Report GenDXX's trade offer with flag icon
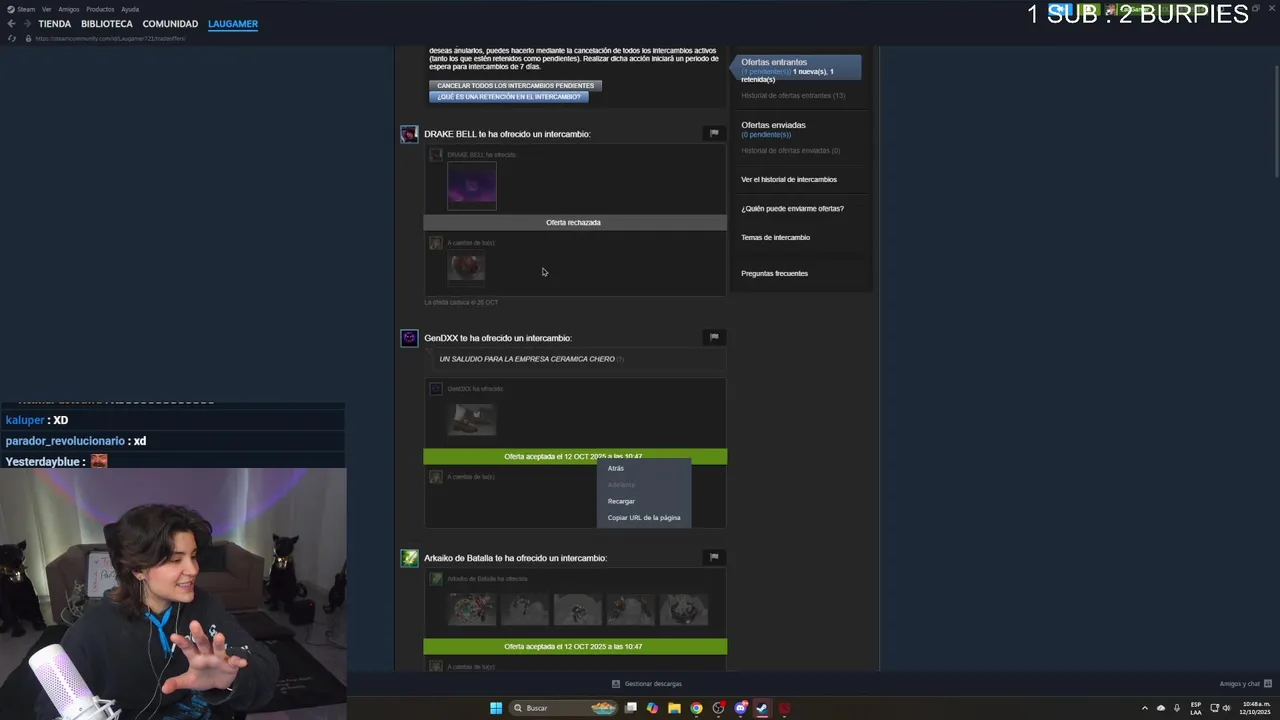Viewport: 1280px width, 720px height. [714, 337]
